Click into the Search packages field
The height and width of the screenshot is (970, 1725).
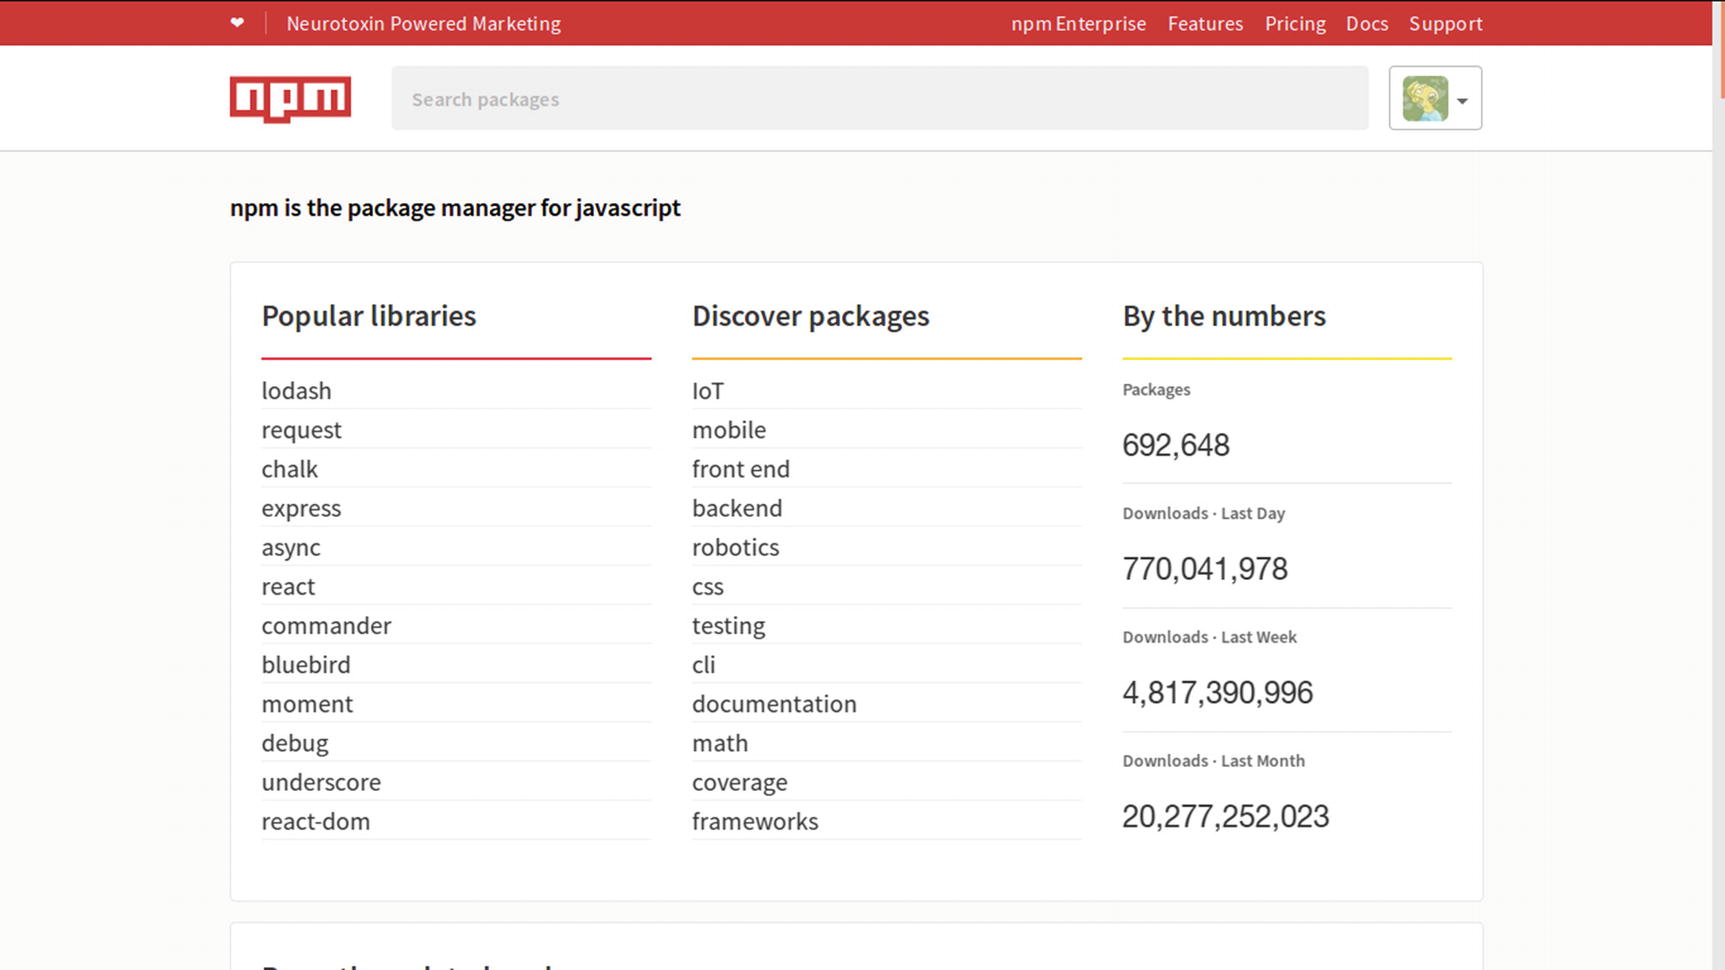(x=879, y=99)
